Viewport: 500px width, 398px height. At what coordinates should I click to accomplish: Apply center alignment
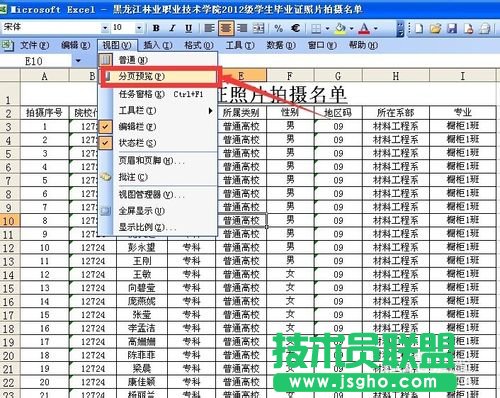click(x=226, y=28)
